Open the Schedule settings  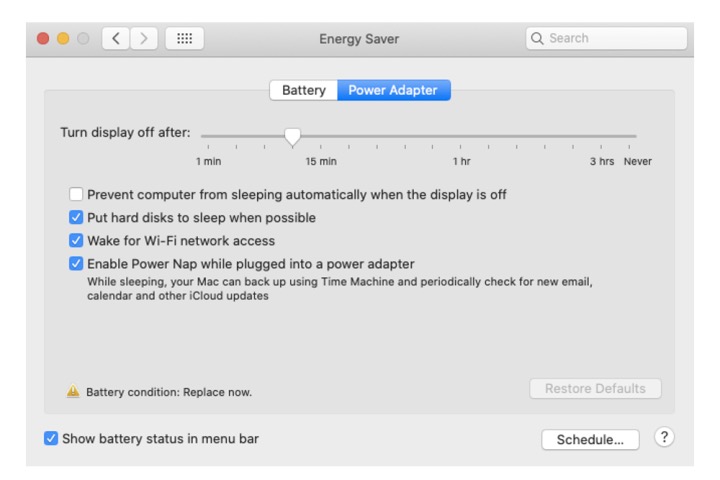click(x=590, y=440)
